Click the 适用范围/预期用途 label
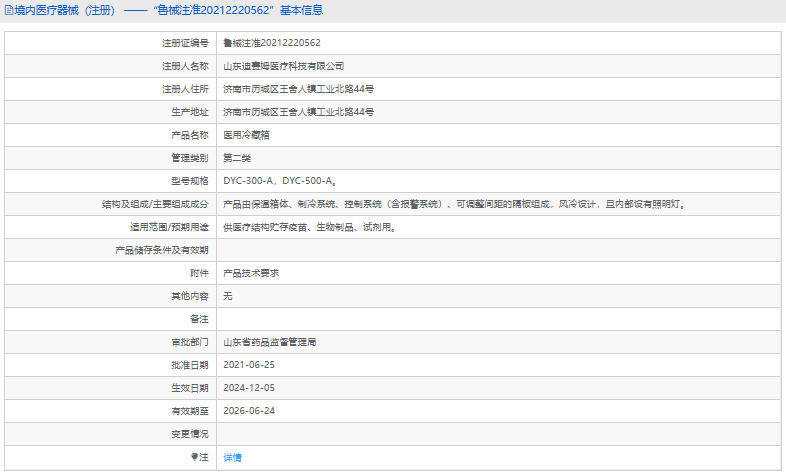Image resolution: width=786 pixels, height=476 pixels. pyautogui.click(x=169, y=227)
